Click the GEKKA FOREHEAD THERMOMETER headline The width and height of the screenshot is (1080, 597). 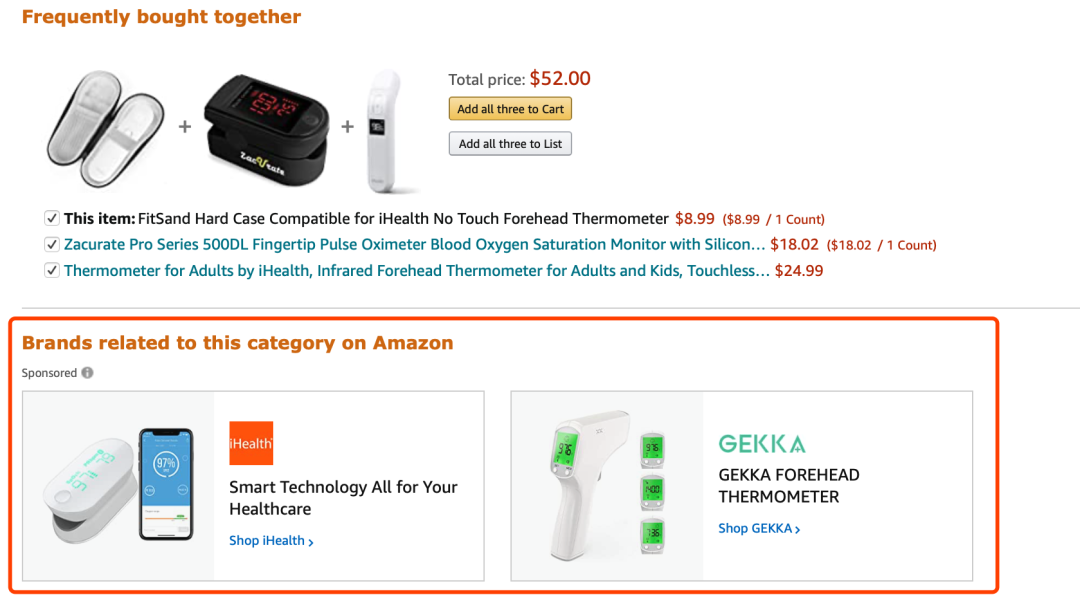coord(789,485)
